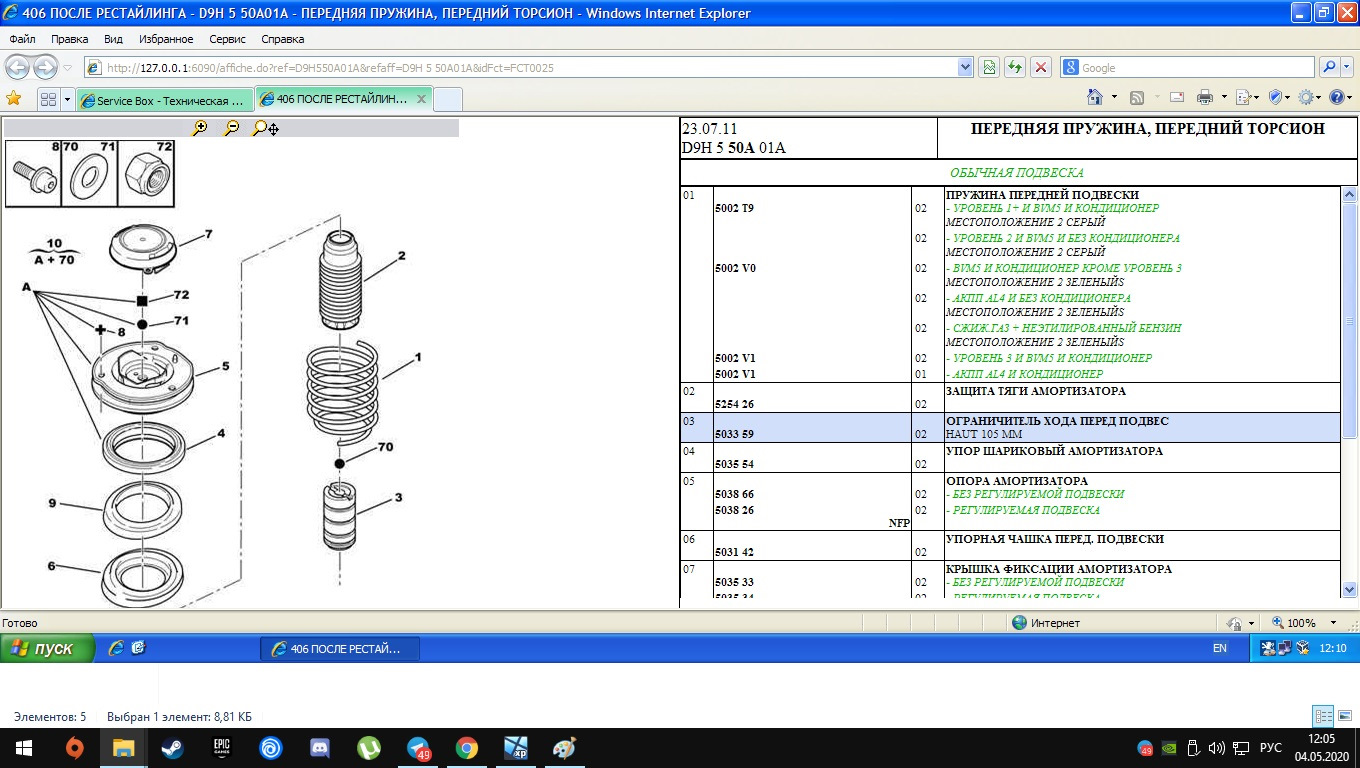Refresh the page with the green arrows icon
Image resolution: width=1360 pixels, height=768 pixels.
click(1015, 67)
